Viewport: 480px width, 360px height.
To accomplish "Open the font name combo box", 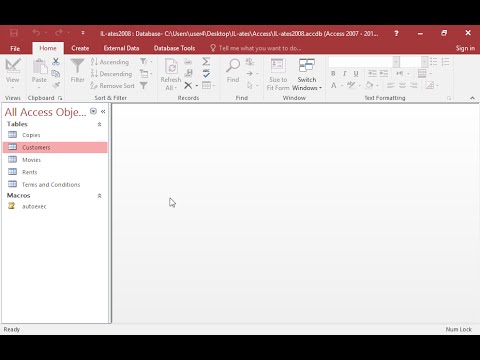I will point(364,62).
